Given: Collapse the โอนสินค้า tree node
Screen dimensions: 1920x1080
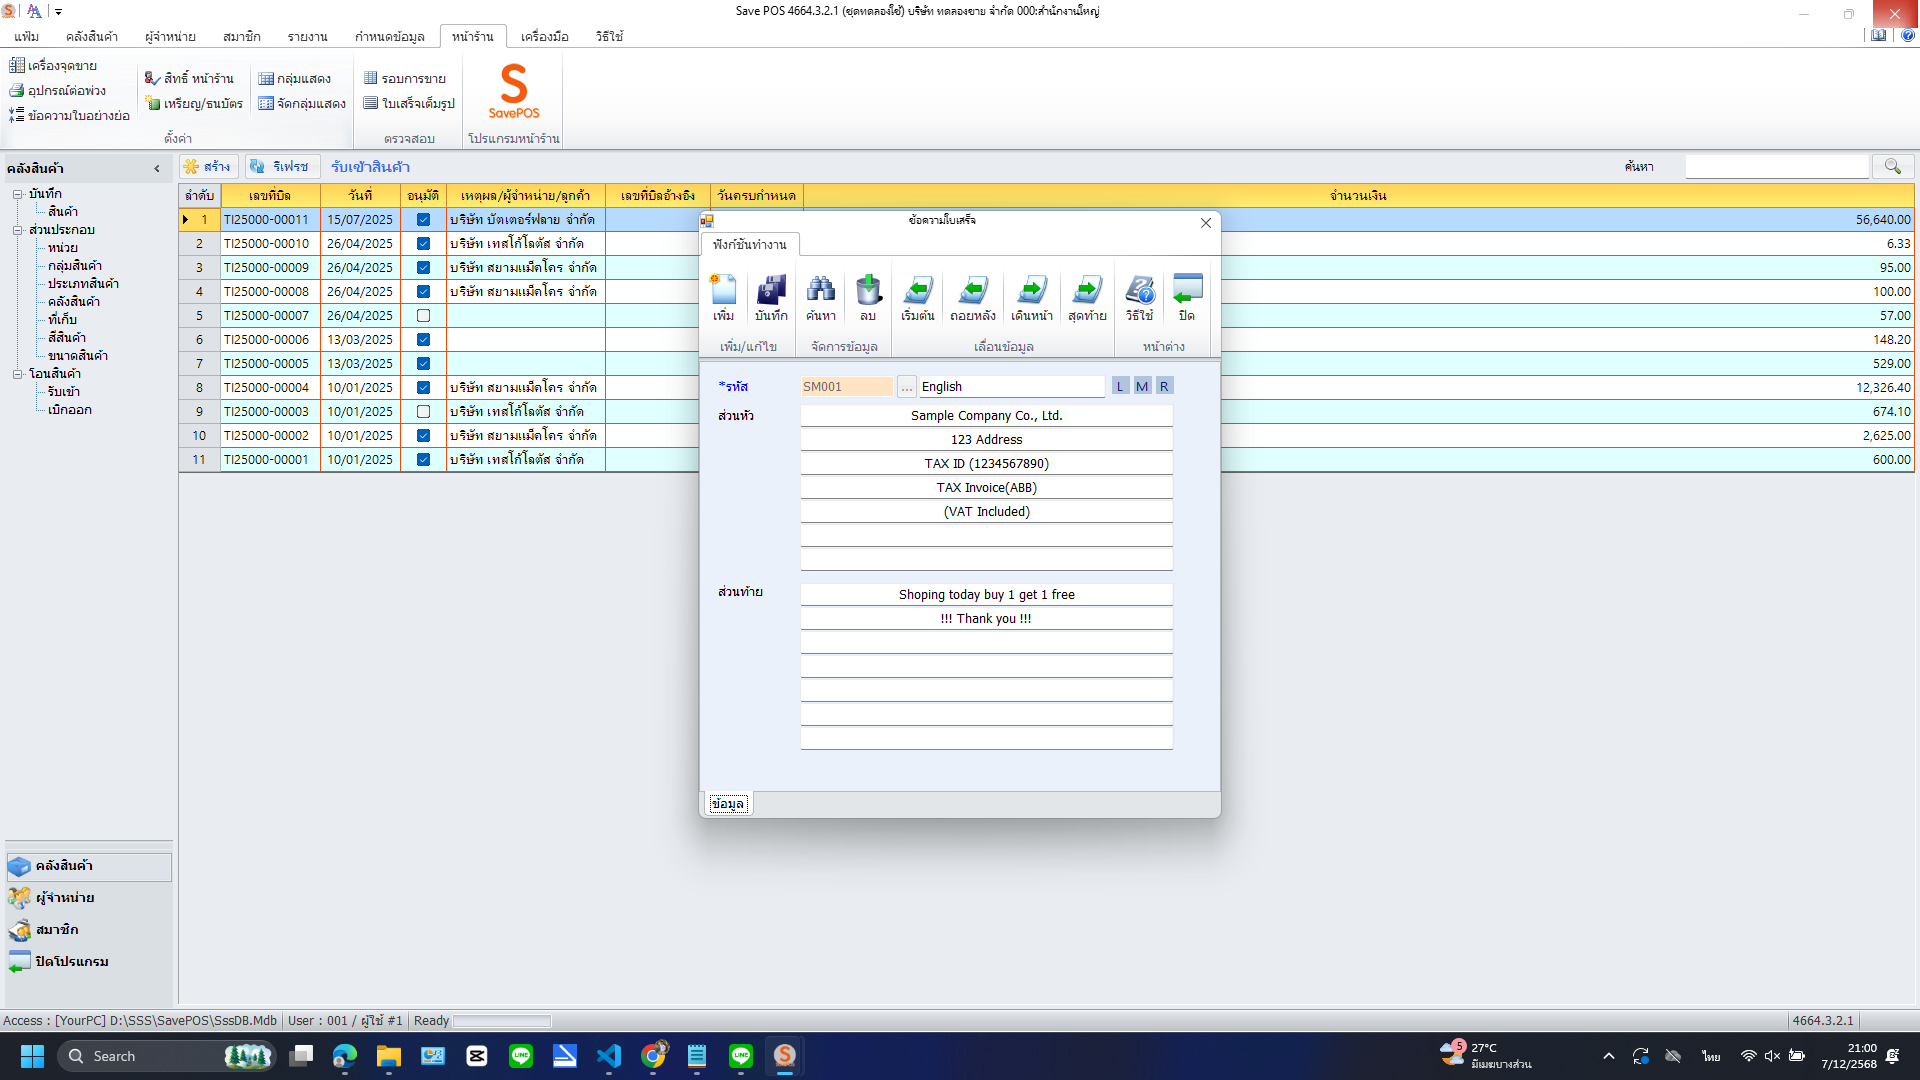Looking at the screenshot, I should (17, 373).
